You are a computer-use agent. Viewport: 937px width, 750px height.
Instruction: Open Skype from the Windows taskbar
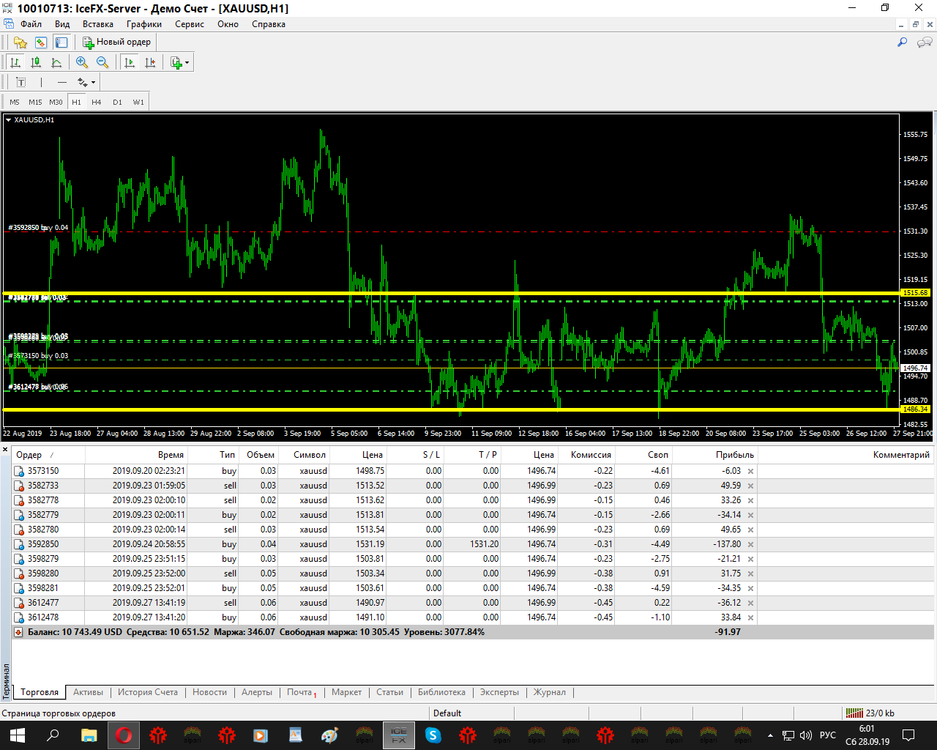pos(433,735)
